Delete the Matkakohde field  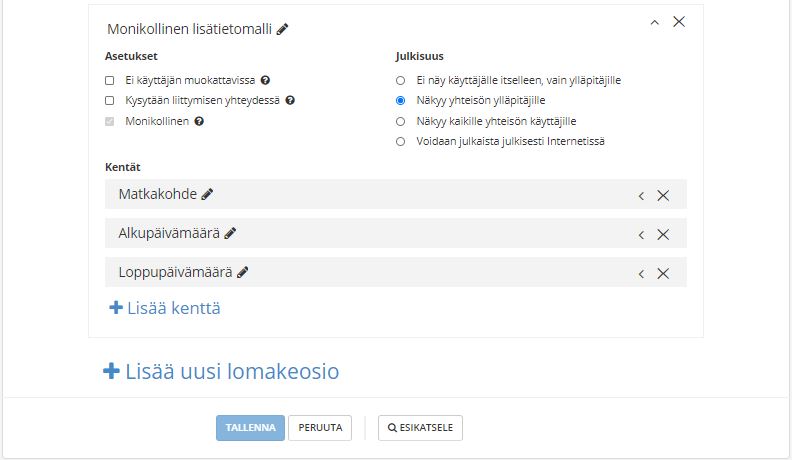click(663, 195)
